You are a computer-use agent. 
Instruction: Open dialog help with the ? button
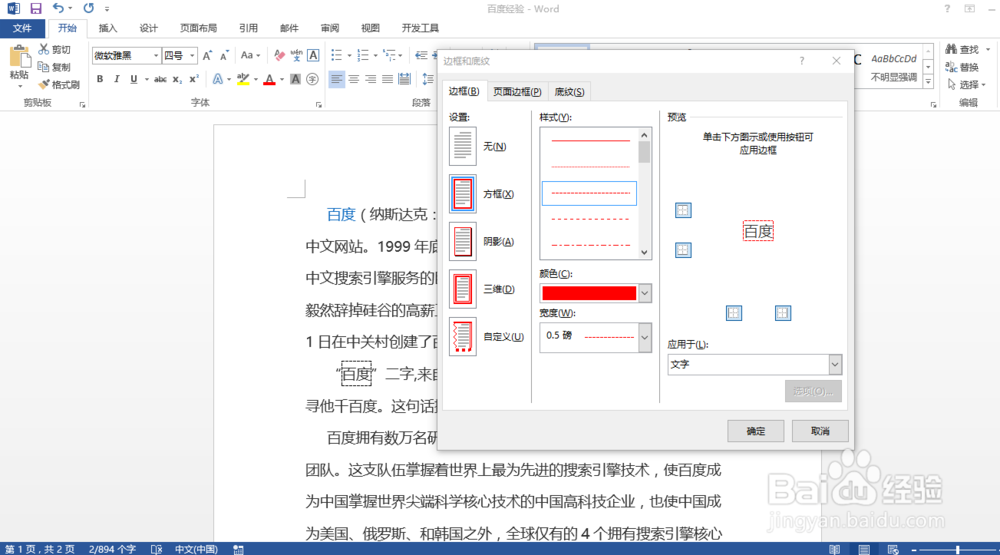(x=802, y=61)
